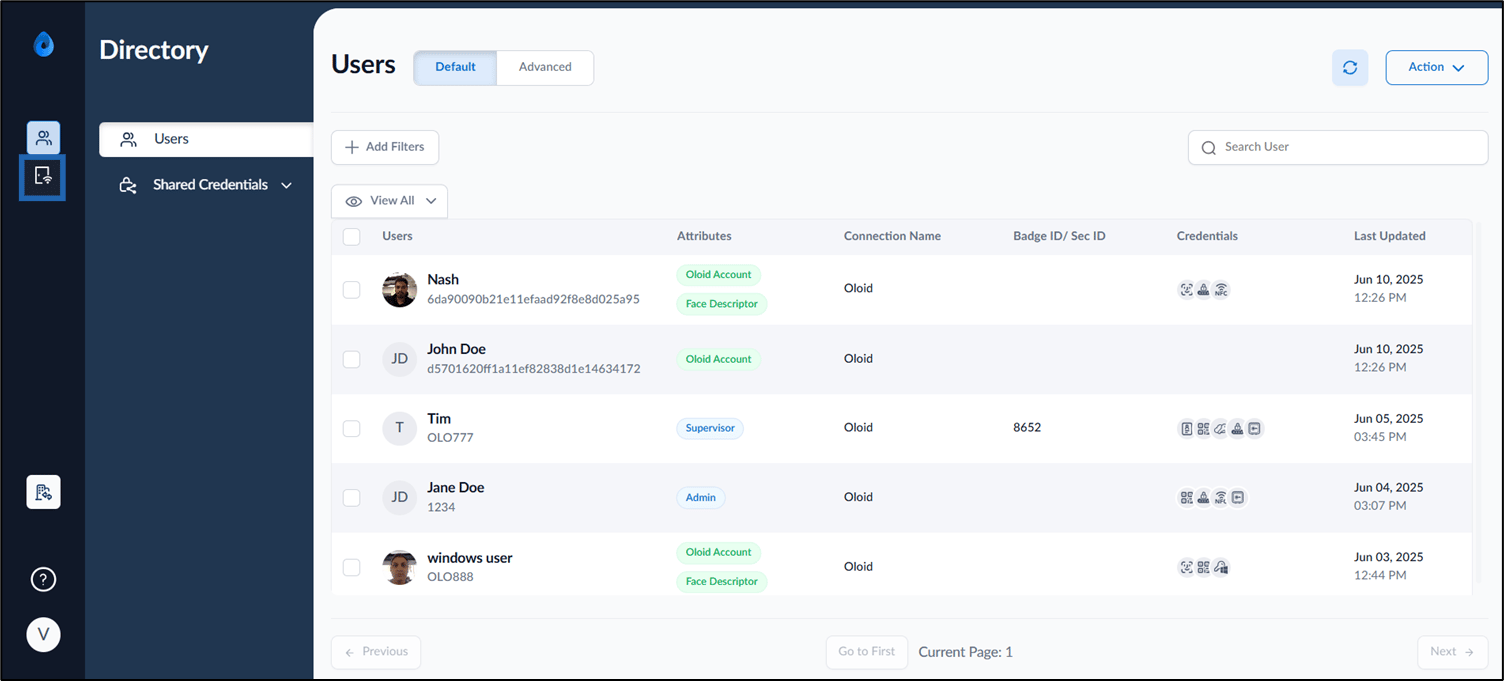Select the checkbox for windows user
Screen dimensions: 1504x681
tap(351, 567)
